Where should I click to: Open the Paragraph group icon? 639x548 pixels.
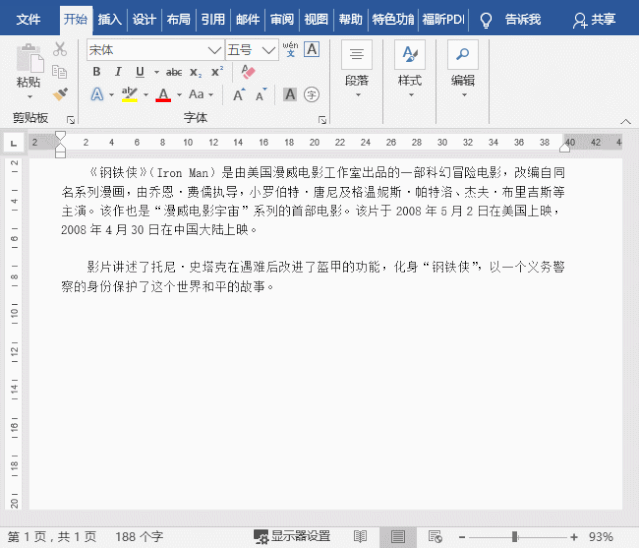(x=357, y=54)
